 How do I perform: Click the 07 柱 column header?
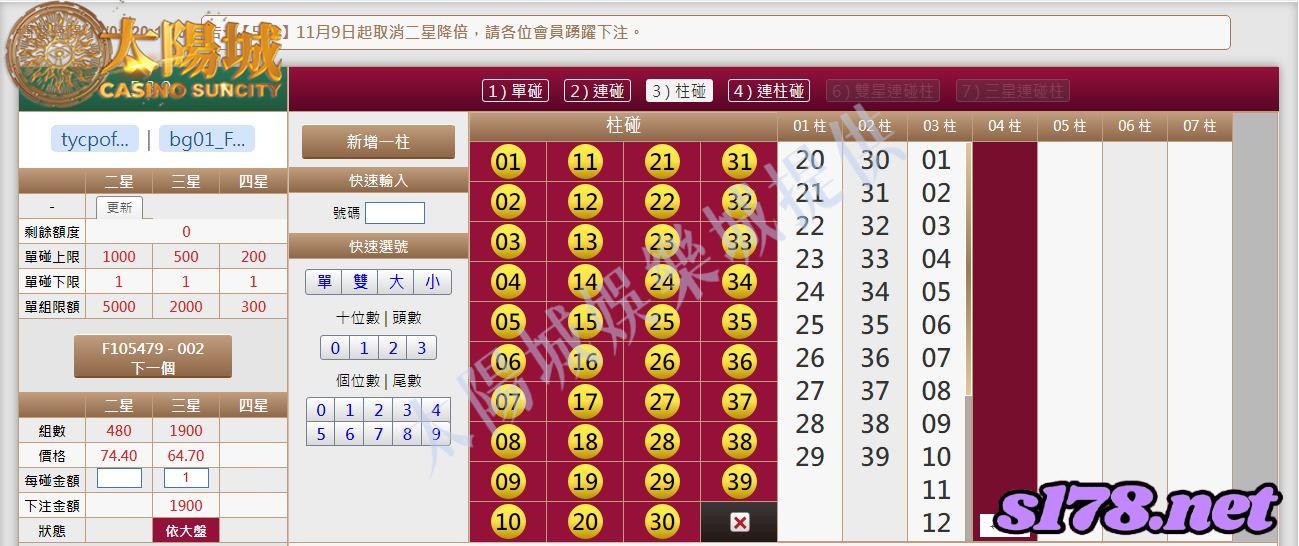pyautogui.click(x=1199, y=126)
